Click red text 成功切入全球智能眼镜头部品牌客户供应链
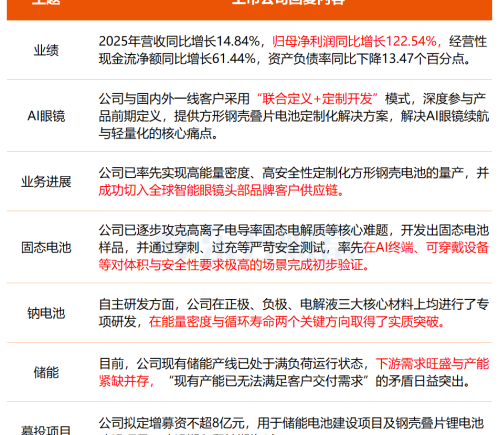Viewport: 499px width, 435px height. pyautogui.click(x=218, y=190)
